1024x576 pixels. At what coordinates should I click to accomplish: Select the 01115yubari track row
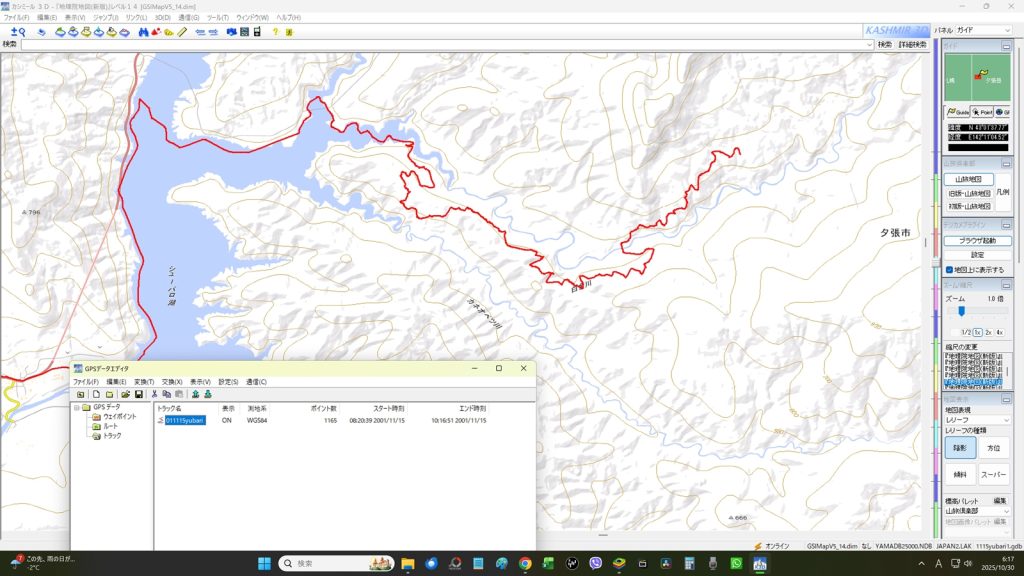click(185, 420)
